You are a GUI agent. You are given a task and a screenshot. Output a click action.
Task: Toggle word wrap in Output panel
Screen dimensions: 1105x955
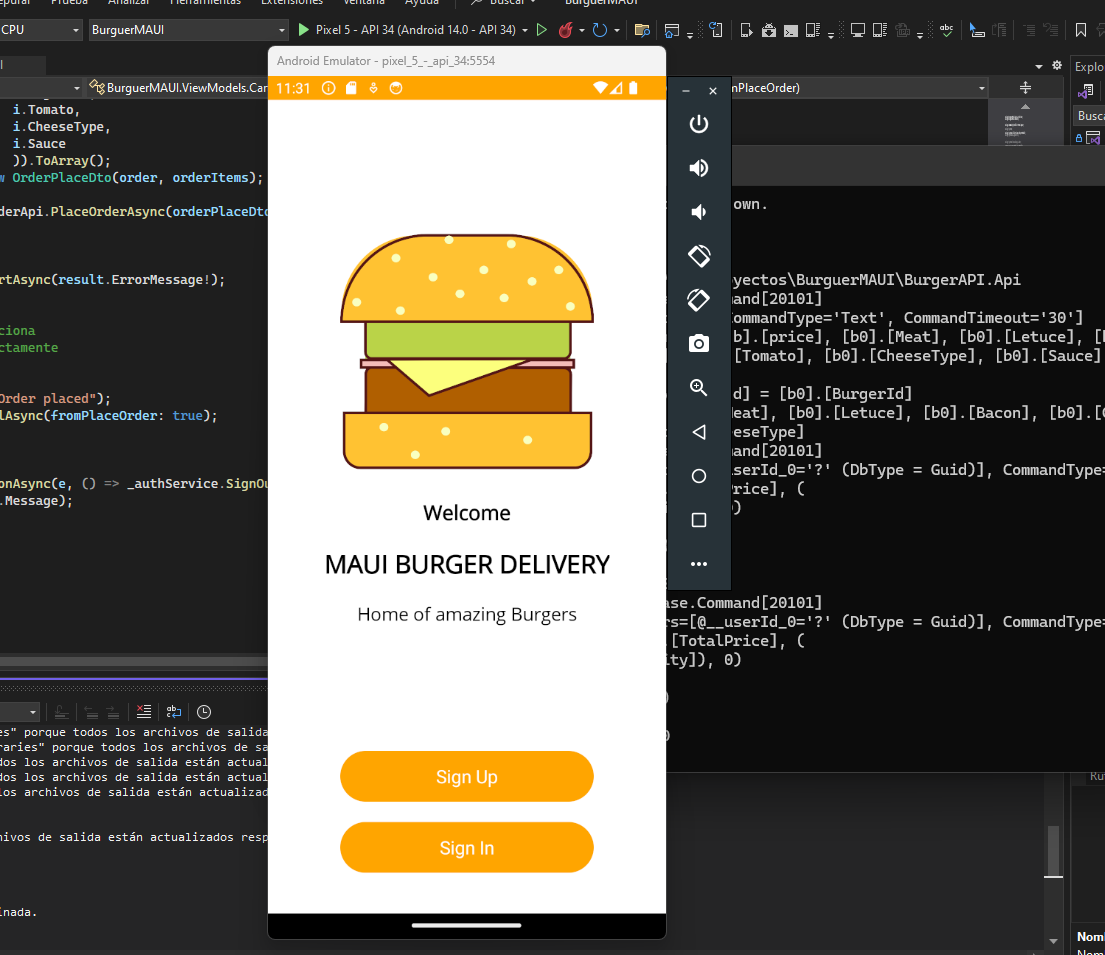173,711
